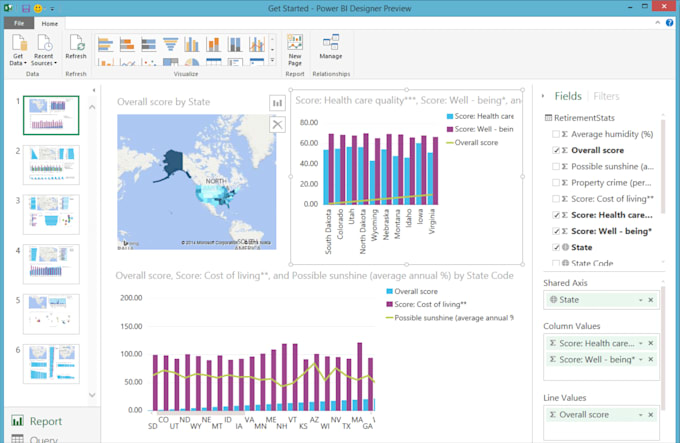
Task: Insert a 100% stacked bar chart
Action: point(148,44)
